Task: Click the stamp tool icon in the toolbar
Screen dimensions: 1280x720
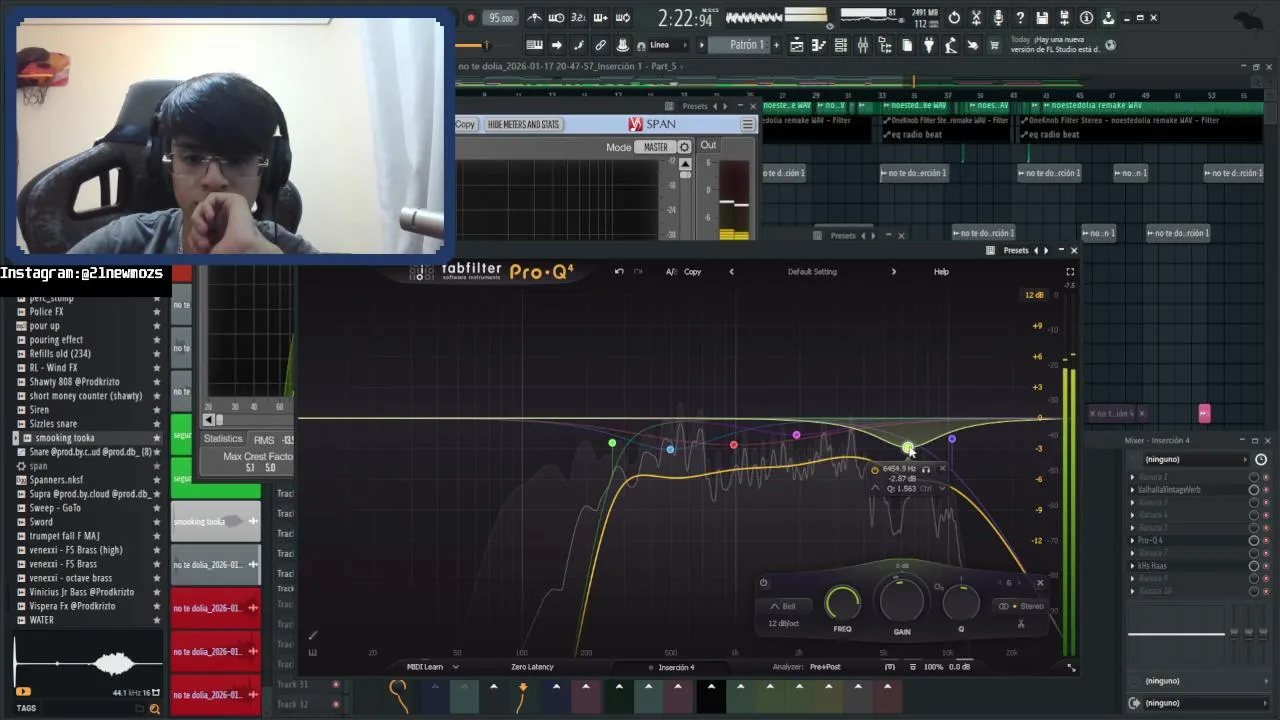Action: pyautogui.click(x=622, y=45)
